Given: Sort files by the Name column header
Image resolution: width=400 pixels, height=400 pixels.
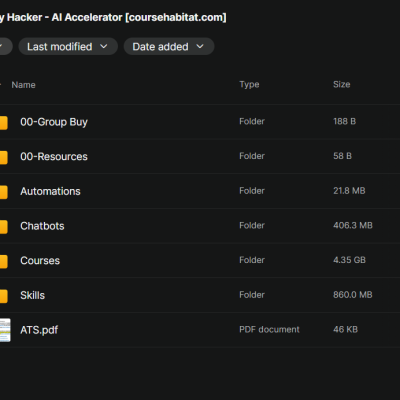Looking at the screenshot, I should (23, 85).
